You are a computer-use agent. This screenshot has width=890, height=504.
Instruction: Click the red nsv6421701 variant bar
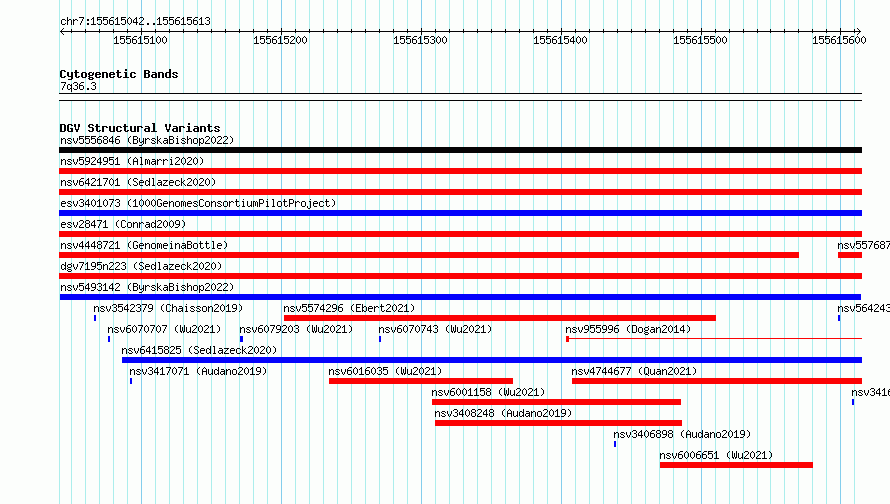pos(460,192)
